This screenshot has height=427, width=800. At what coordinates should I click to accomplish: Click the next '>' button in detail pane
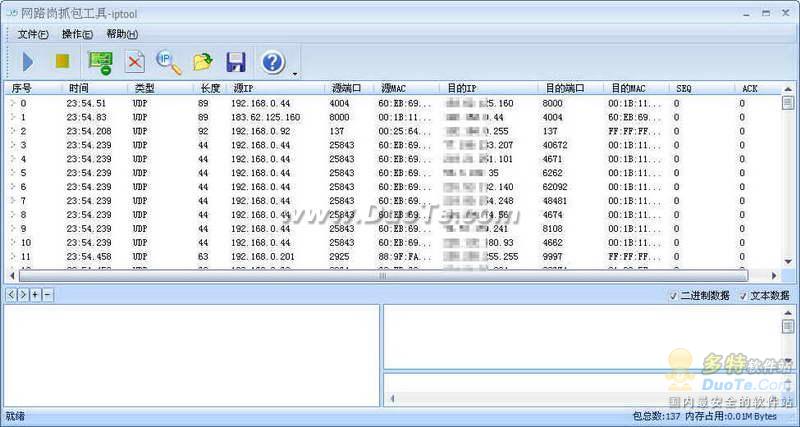tap(23, 295)
